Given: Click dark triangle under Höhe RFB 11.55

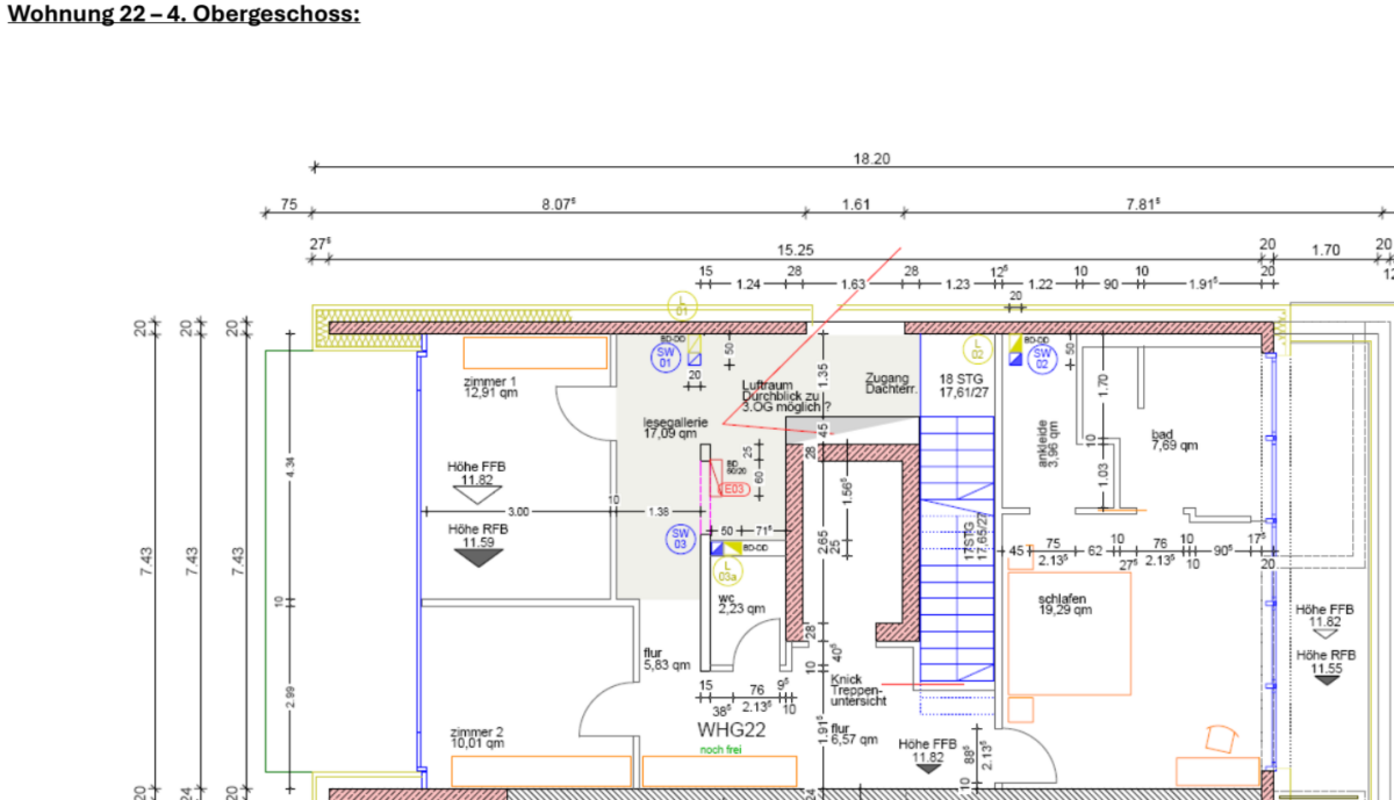Looking at the screenshot, I should 1327,680.
